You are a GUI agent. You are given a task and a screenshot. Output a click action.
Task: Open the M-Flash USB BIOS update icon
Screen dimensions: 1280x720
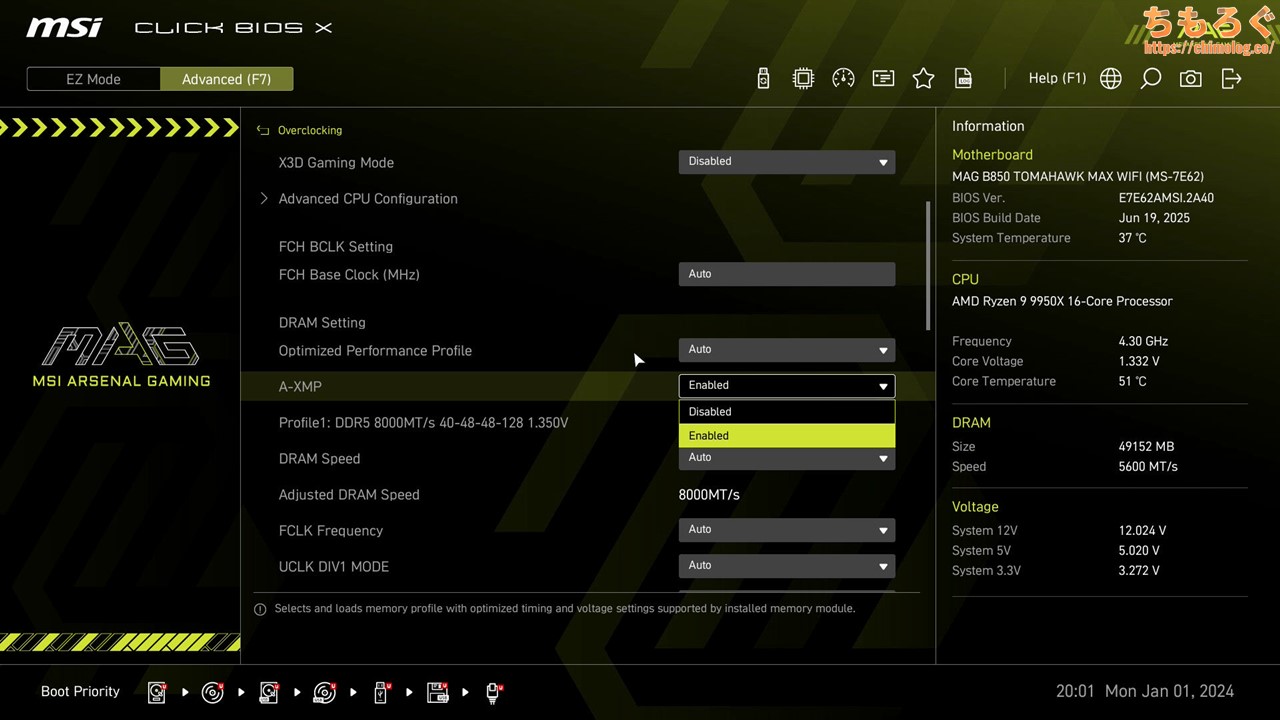pyautogui.click(x=763, y=79)
